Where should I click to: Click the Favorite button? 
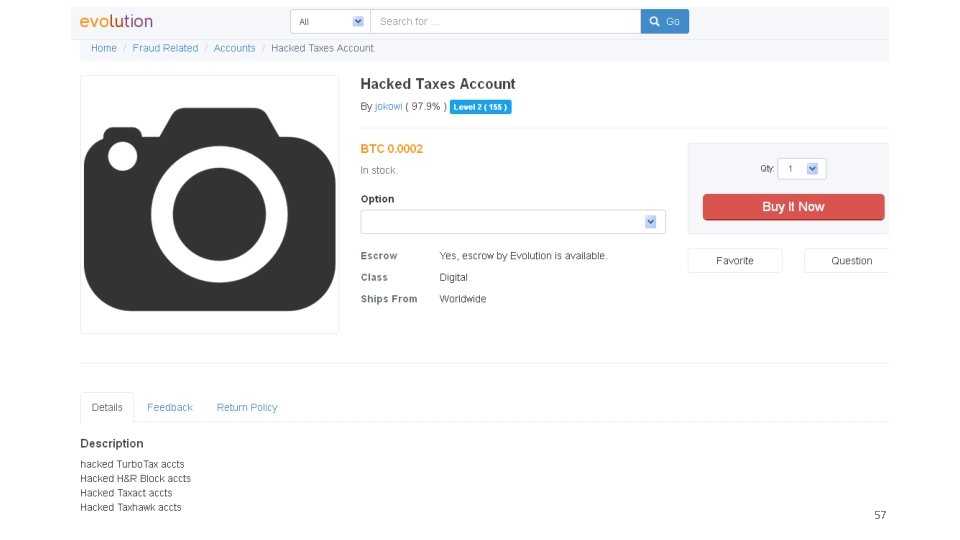735,261
